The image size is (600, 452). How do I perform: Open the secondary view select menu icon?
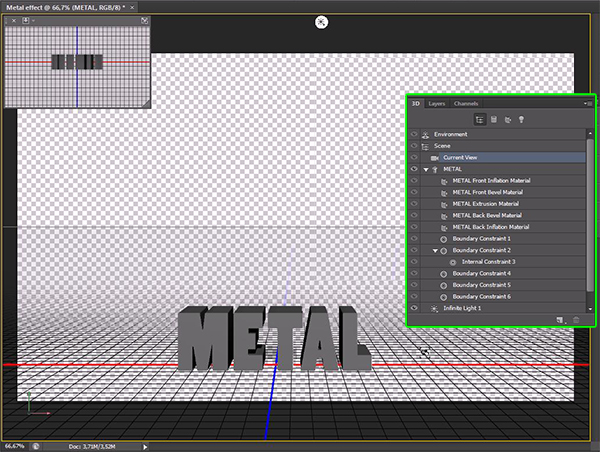click(x=28, y=20)
